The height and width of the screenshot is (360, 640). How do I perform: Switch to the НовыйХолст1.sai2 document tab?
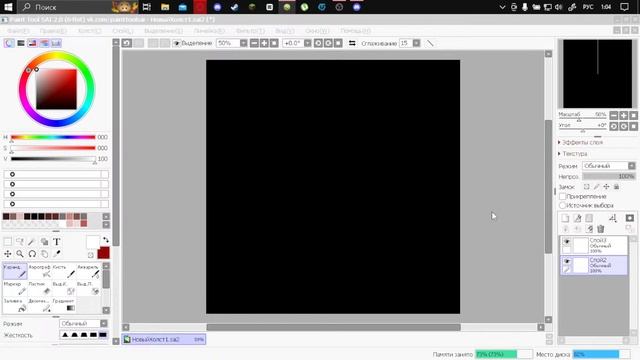pyautogui.click(x=164, y=339)
